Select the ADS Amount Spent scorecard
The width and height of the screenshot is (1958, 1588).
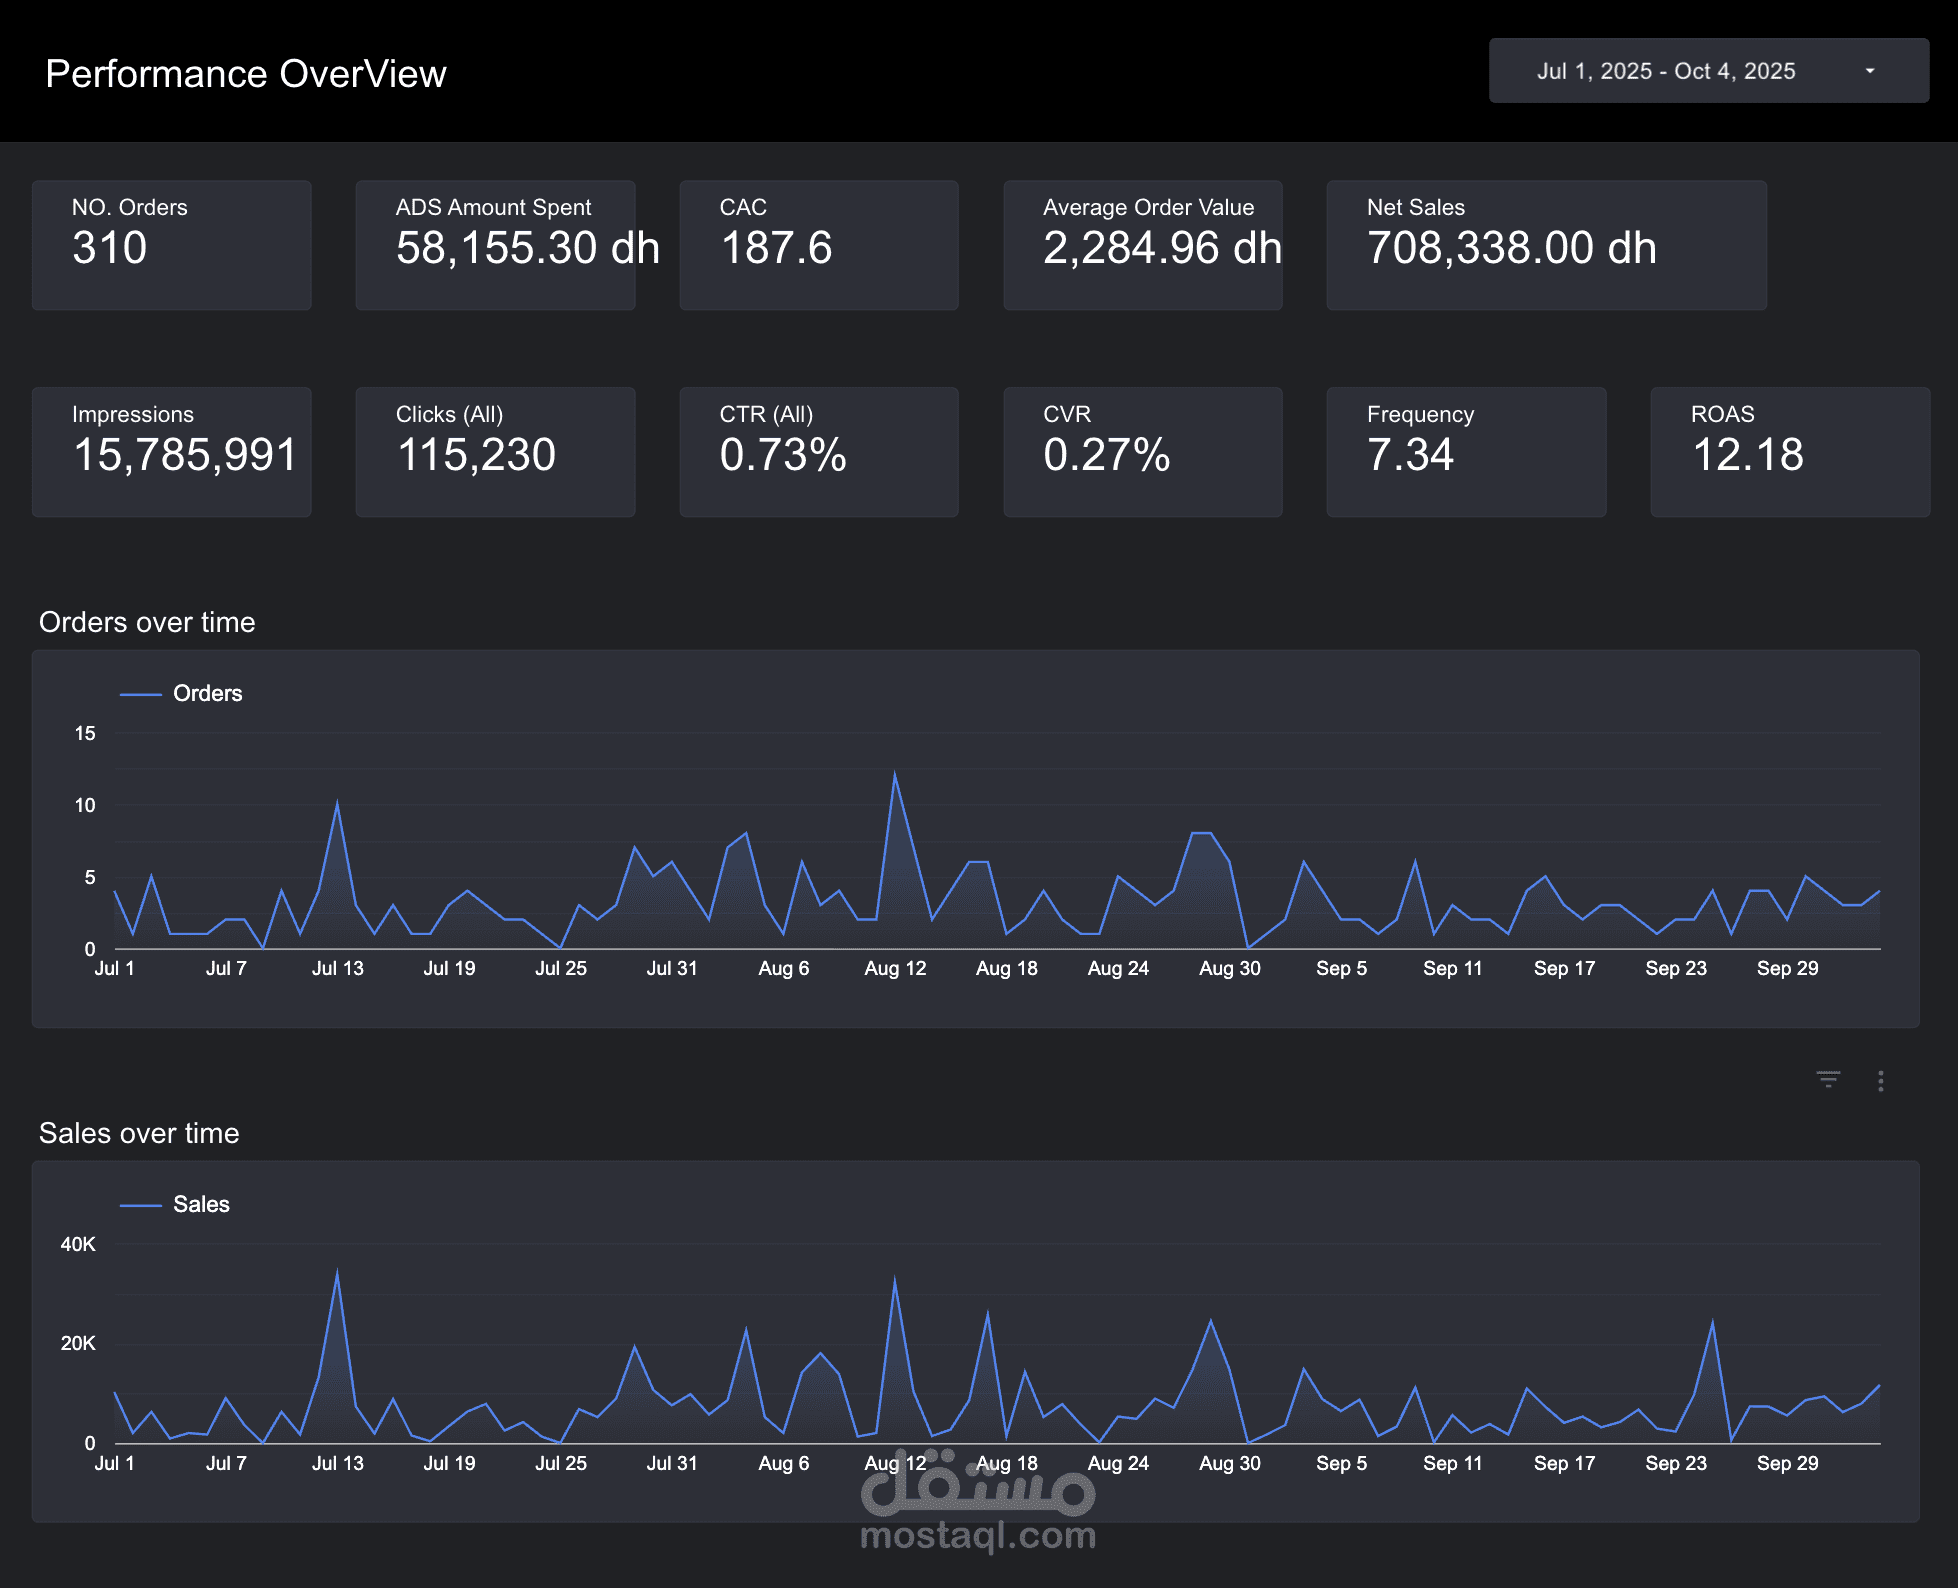[x=495, y=245]
